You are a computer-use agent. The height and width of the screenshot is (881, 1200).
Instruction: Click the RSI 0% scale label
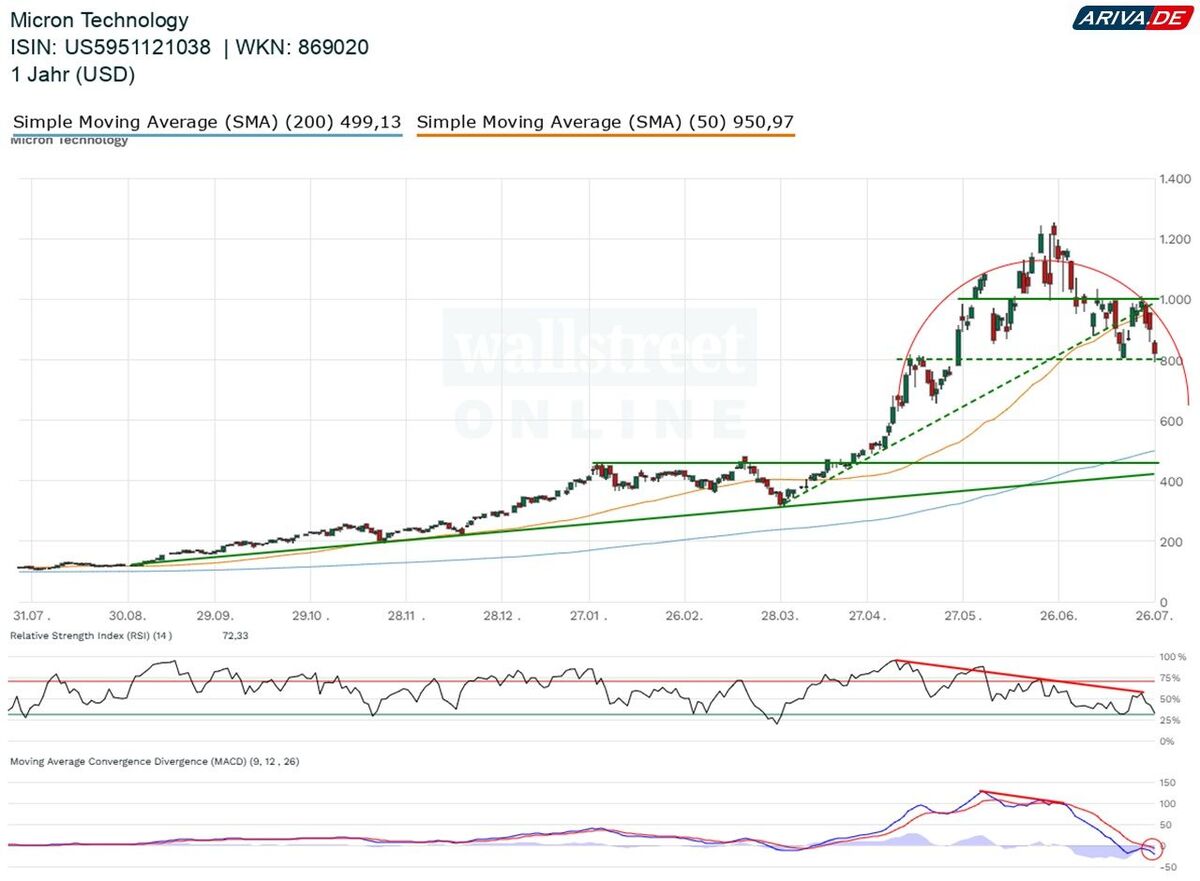[x=1167, y=741]
